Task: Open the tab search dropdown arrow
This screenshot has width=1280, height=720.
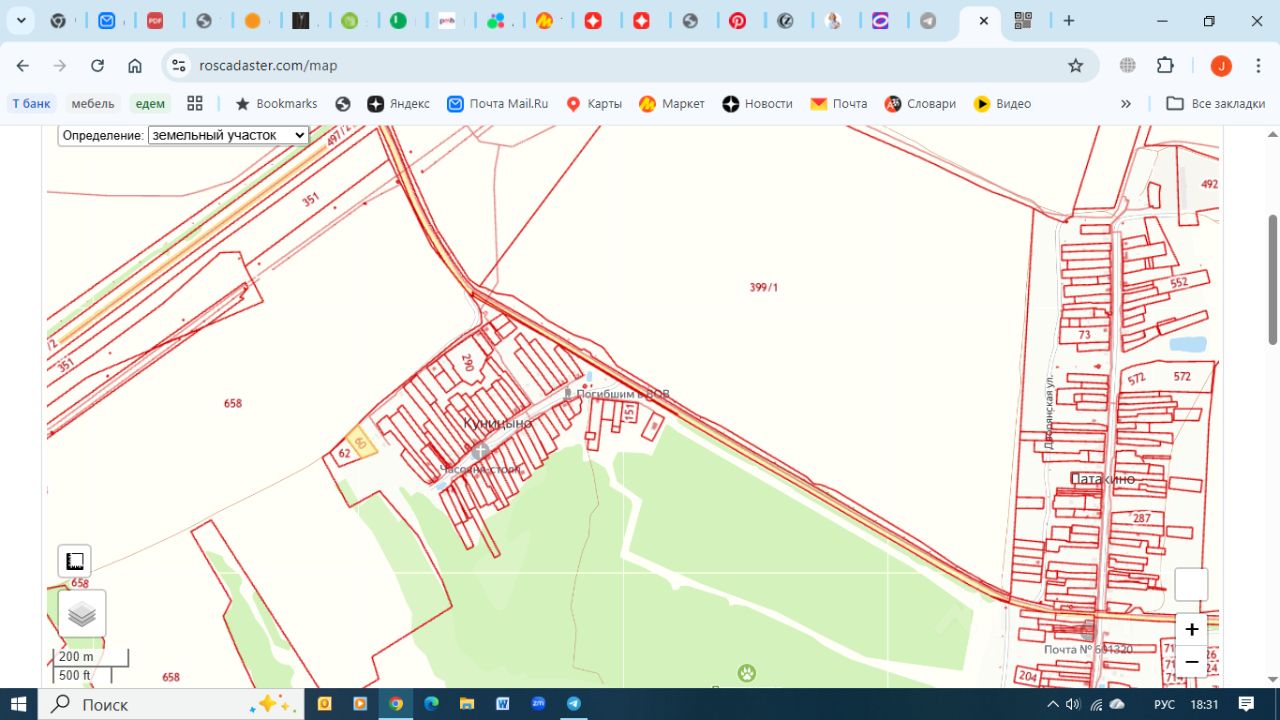Action: pos(21,20)
